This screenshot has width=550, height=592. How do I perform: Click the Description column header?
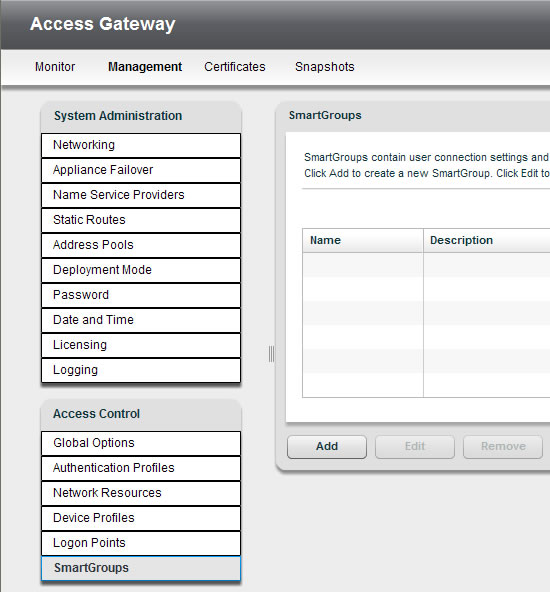pos(487,240)
